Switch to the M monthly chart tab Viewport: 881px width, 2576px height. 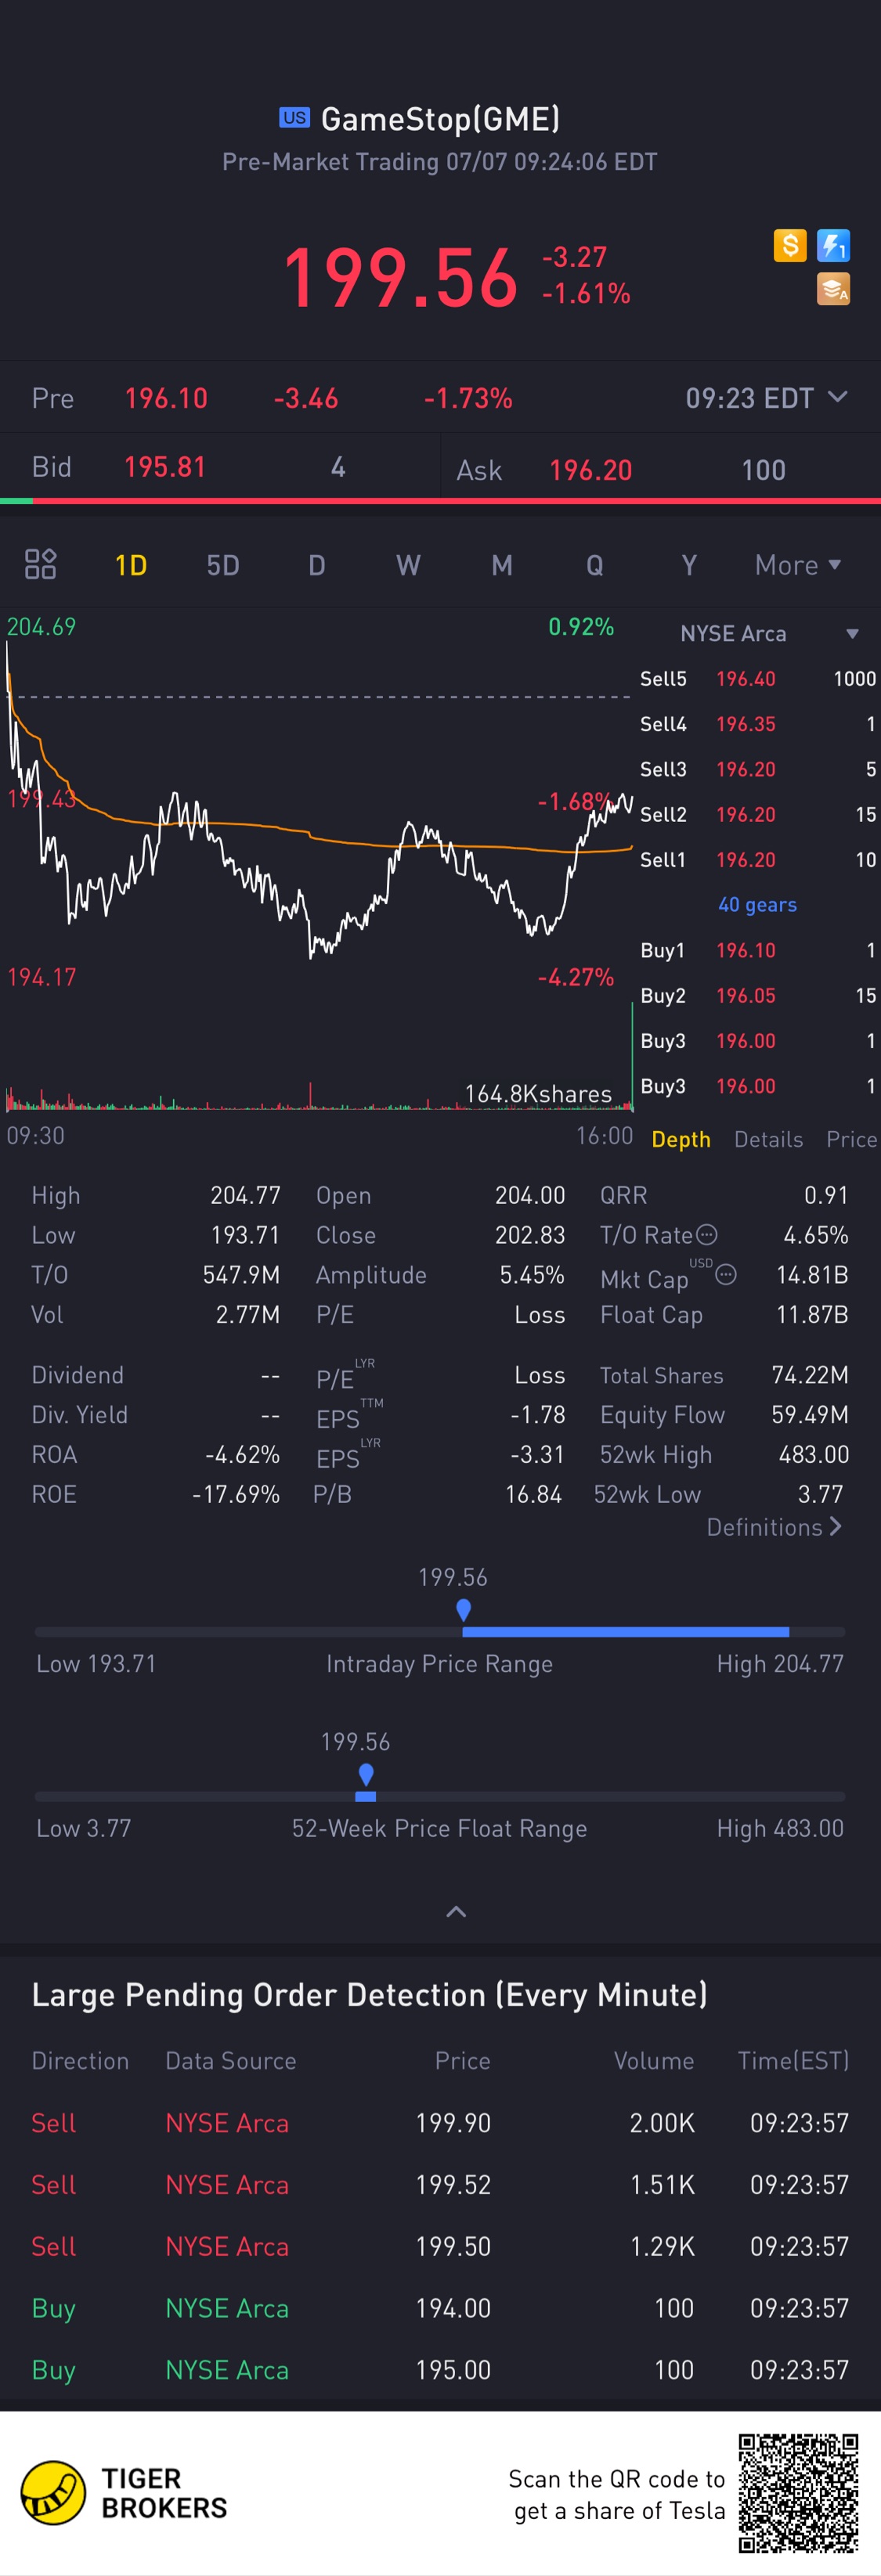click(x=502, y=565)
